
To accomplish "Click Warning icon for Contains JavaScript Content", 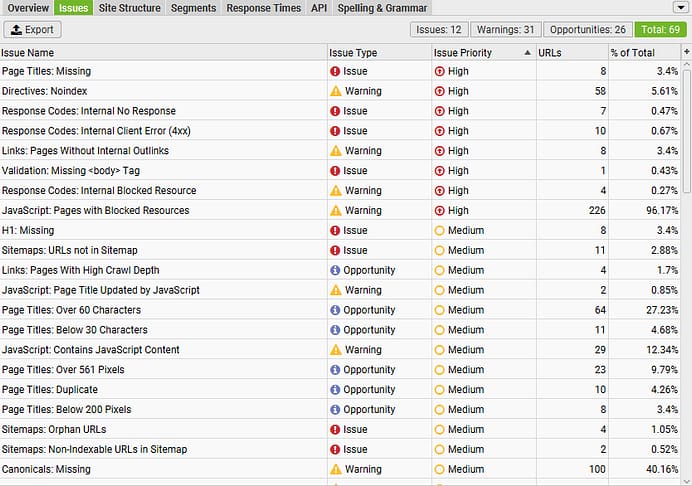I will tap(336, 350).
